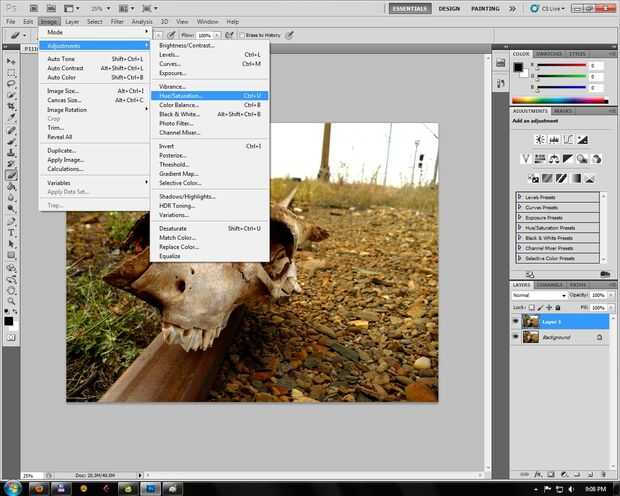Image resolution: width=620 pixels, height=496 pixels.
Task: Choose Hue/Saturation from Adjustments submenu
Action: pos(210,96)
